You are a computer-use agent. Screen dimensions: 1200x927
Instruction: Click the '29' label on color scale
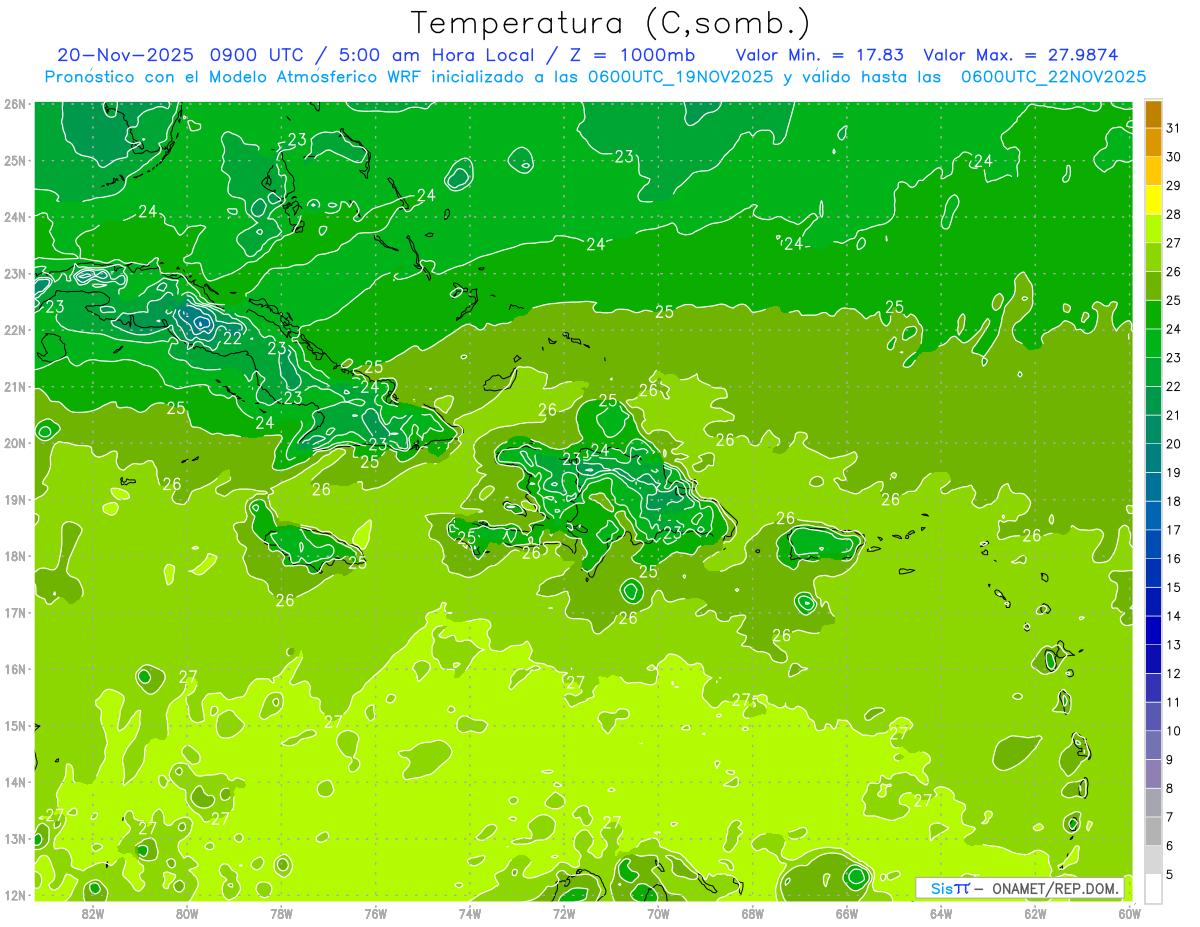pos(1173,185)
